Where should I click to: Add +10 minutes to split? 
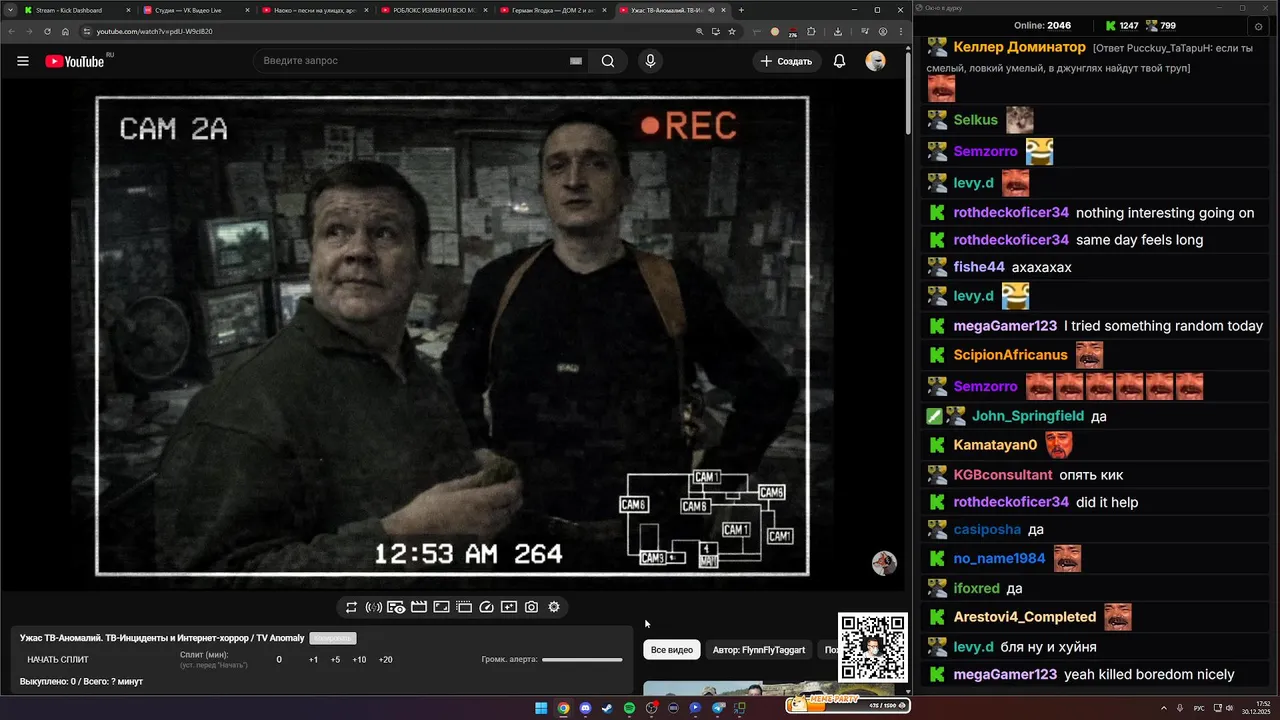[x=359, y=660]
